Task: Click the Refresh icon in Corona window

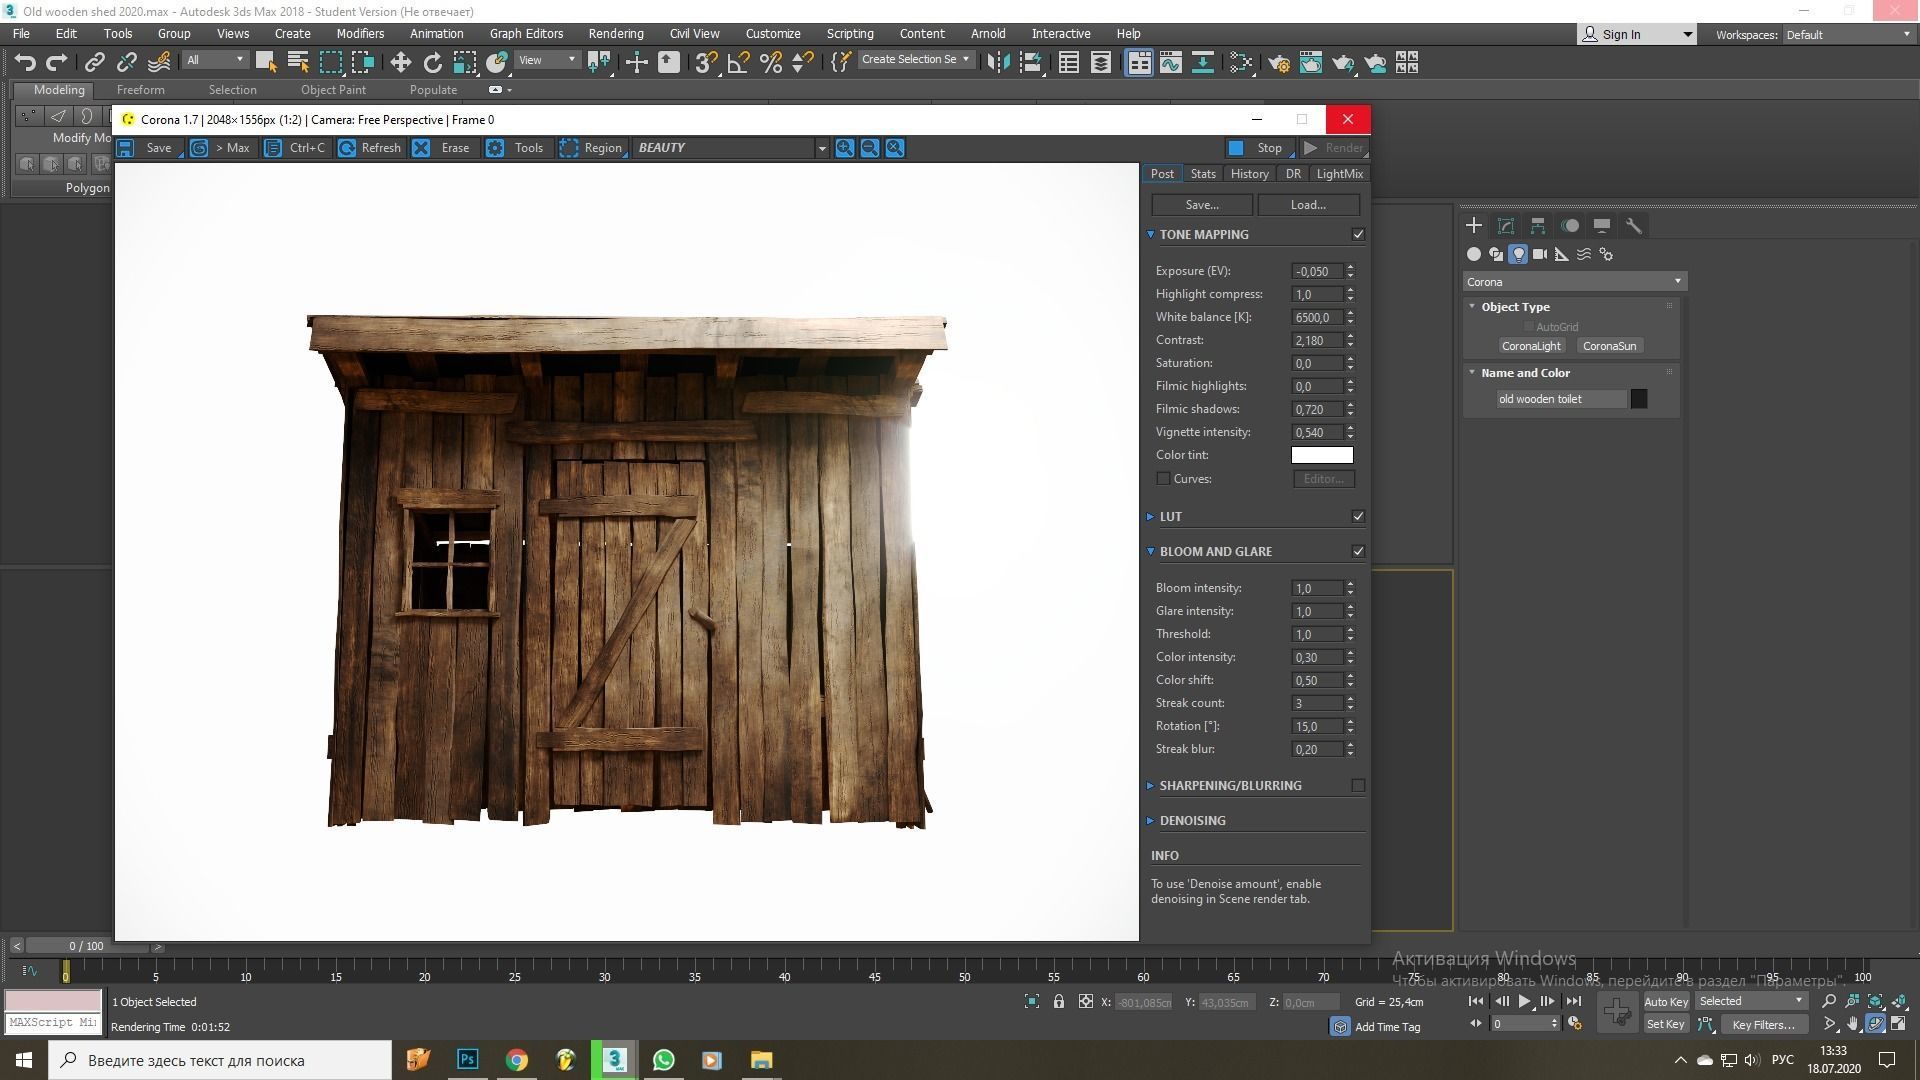Action: [347, 148]
